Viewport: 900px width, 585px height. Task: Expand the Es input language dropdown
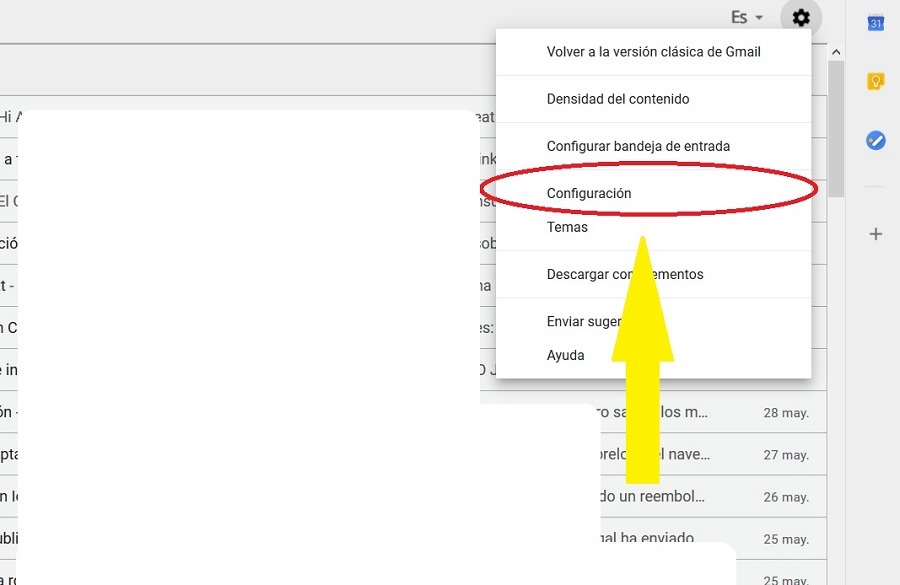[746, 18]
